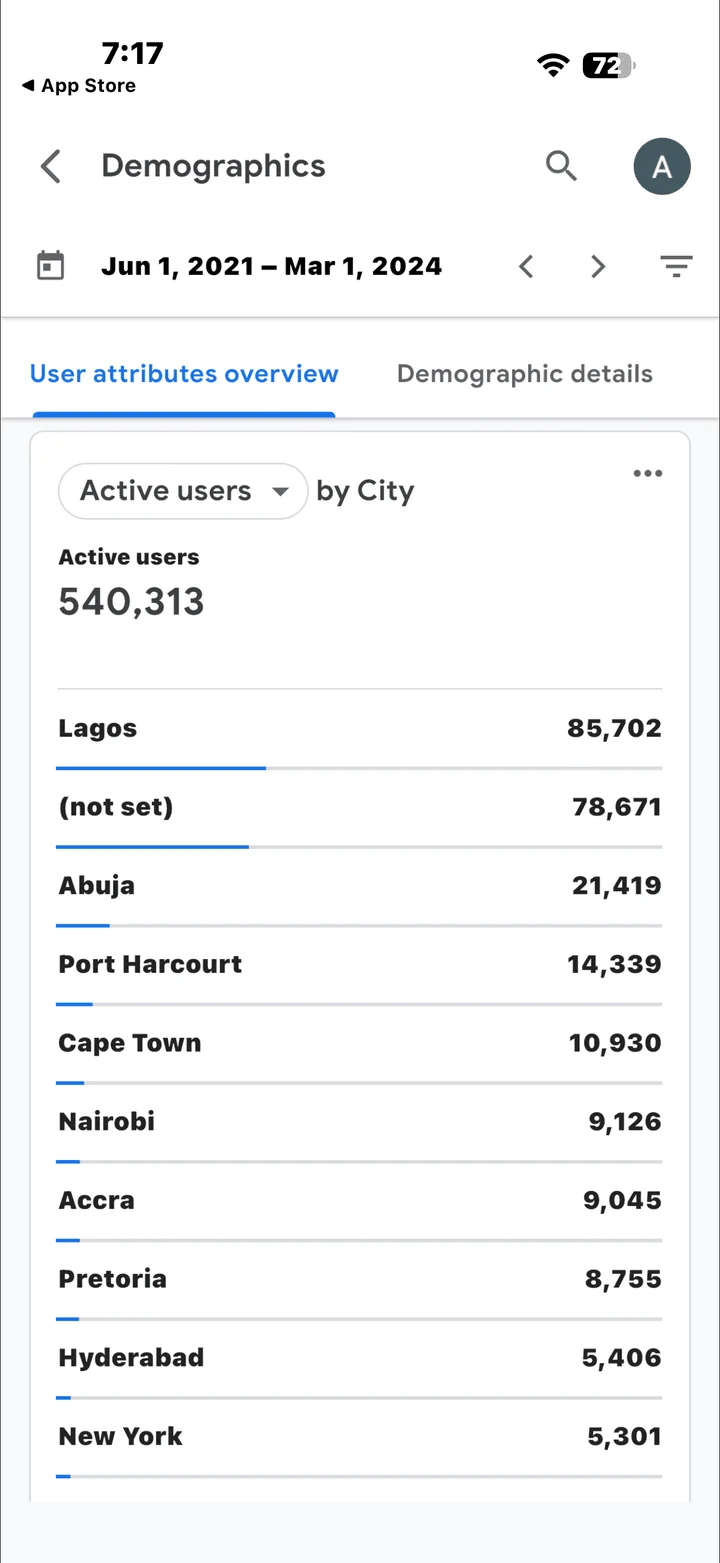The height and width of the screenshot is (1563, 720).
Task: Tap the 'by City' dimension label
Action: click(365, 491)
